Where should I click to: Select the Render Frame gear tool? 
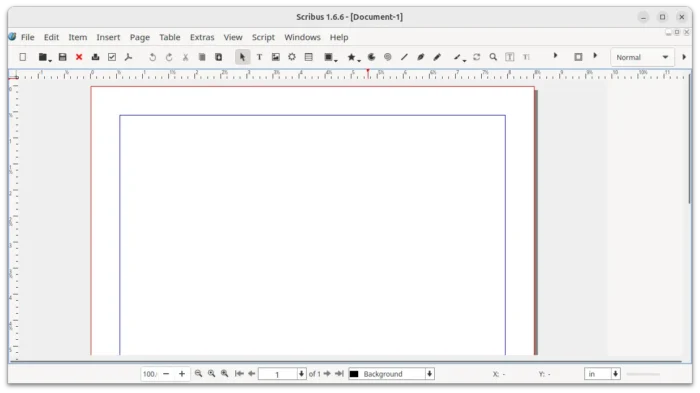292,57
